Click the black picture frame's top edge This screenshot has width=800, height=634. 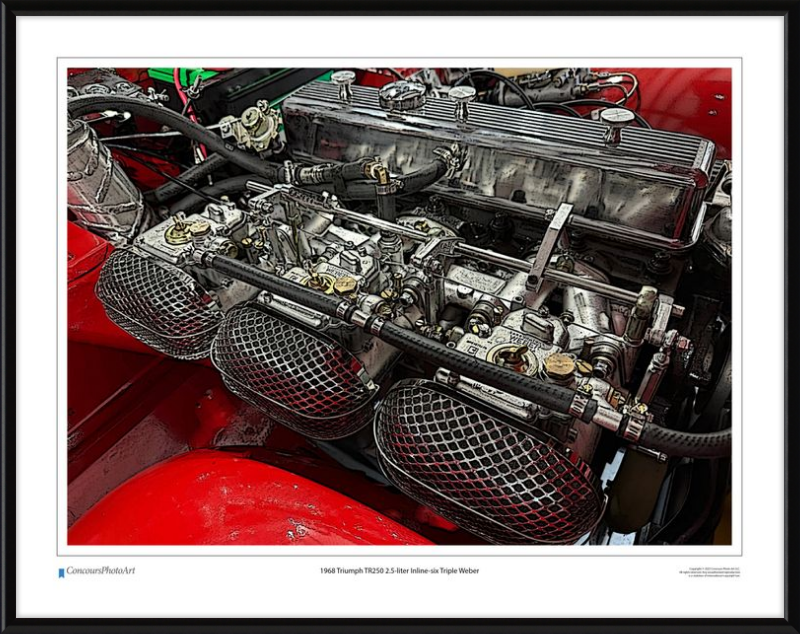(x=400, y=7)
